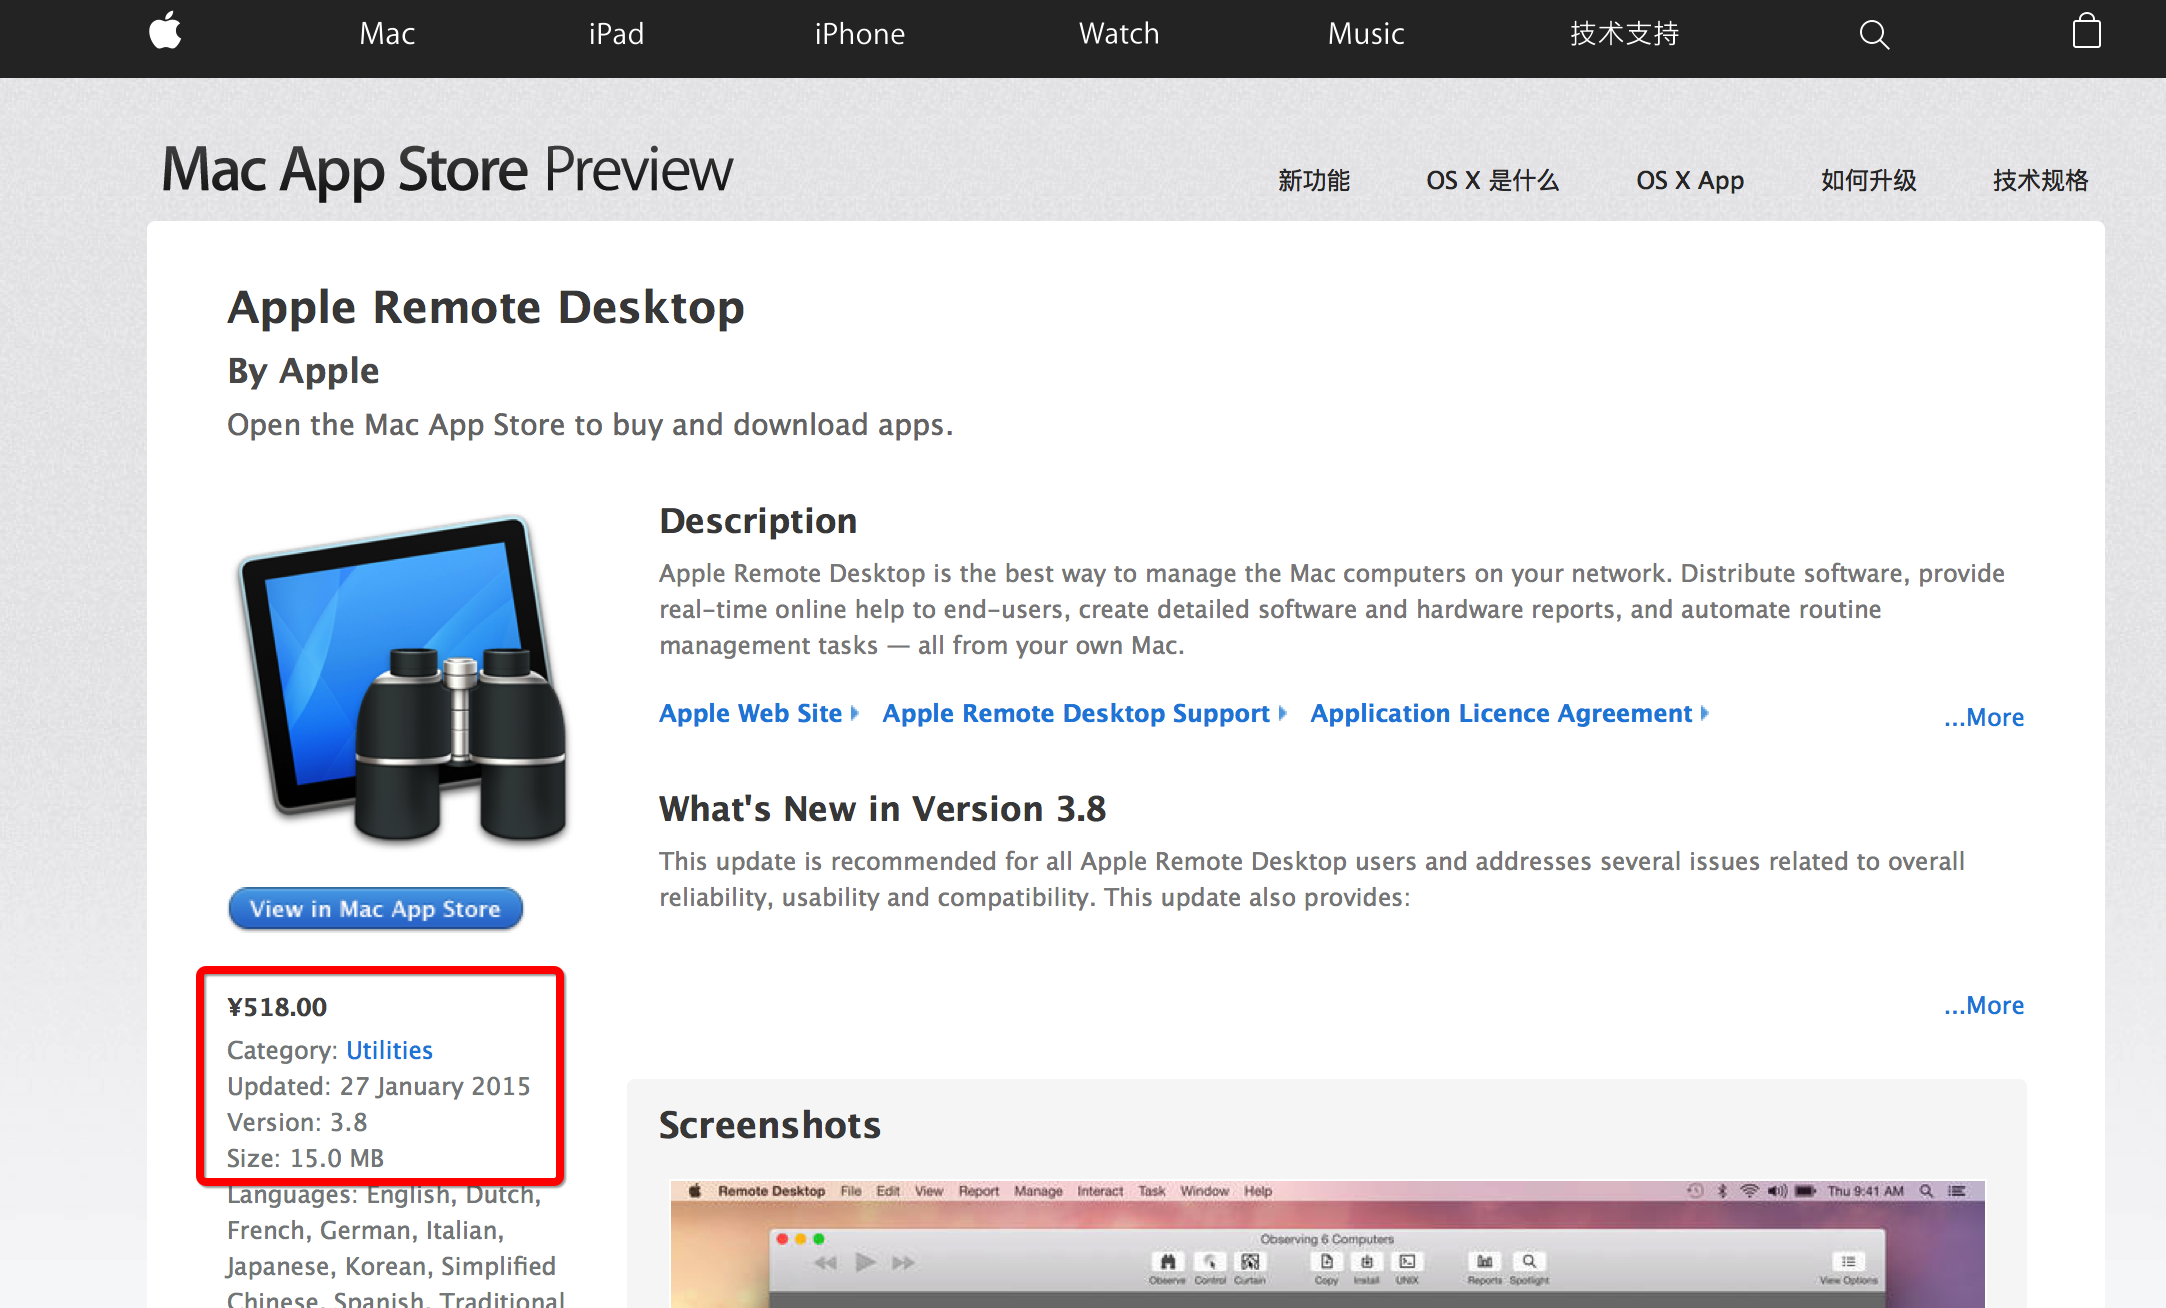
Task: Click the View in Mac App Store button
Action: [x=376, y=907]
